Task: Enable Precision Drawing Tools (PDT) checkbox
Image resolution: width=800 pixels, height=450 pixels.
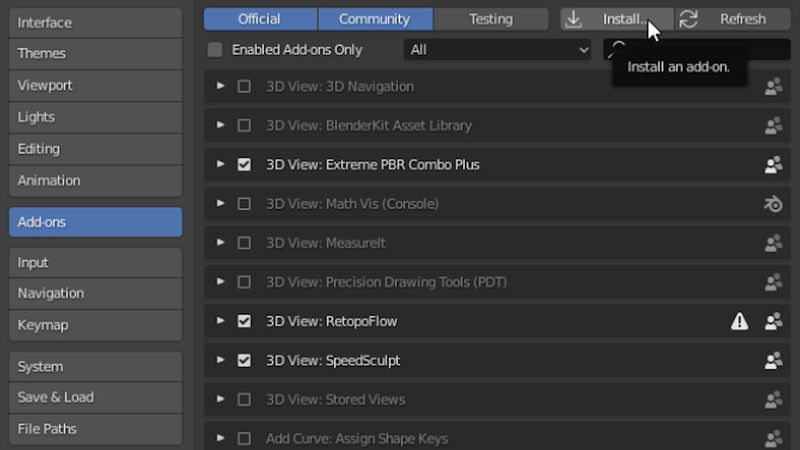Action: coord(244,282)
